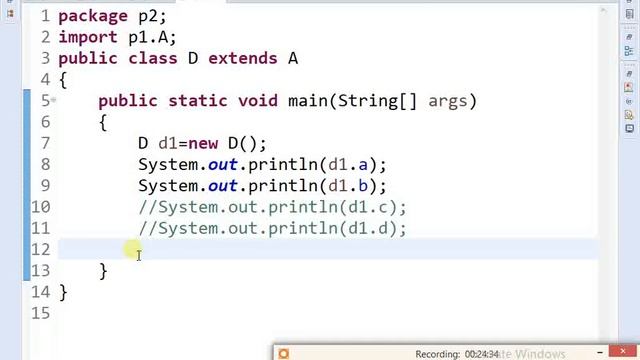Click commented println(d1.c) line
Screen dimensions: 640x360
pyautogui.click(x=272, y=207)
